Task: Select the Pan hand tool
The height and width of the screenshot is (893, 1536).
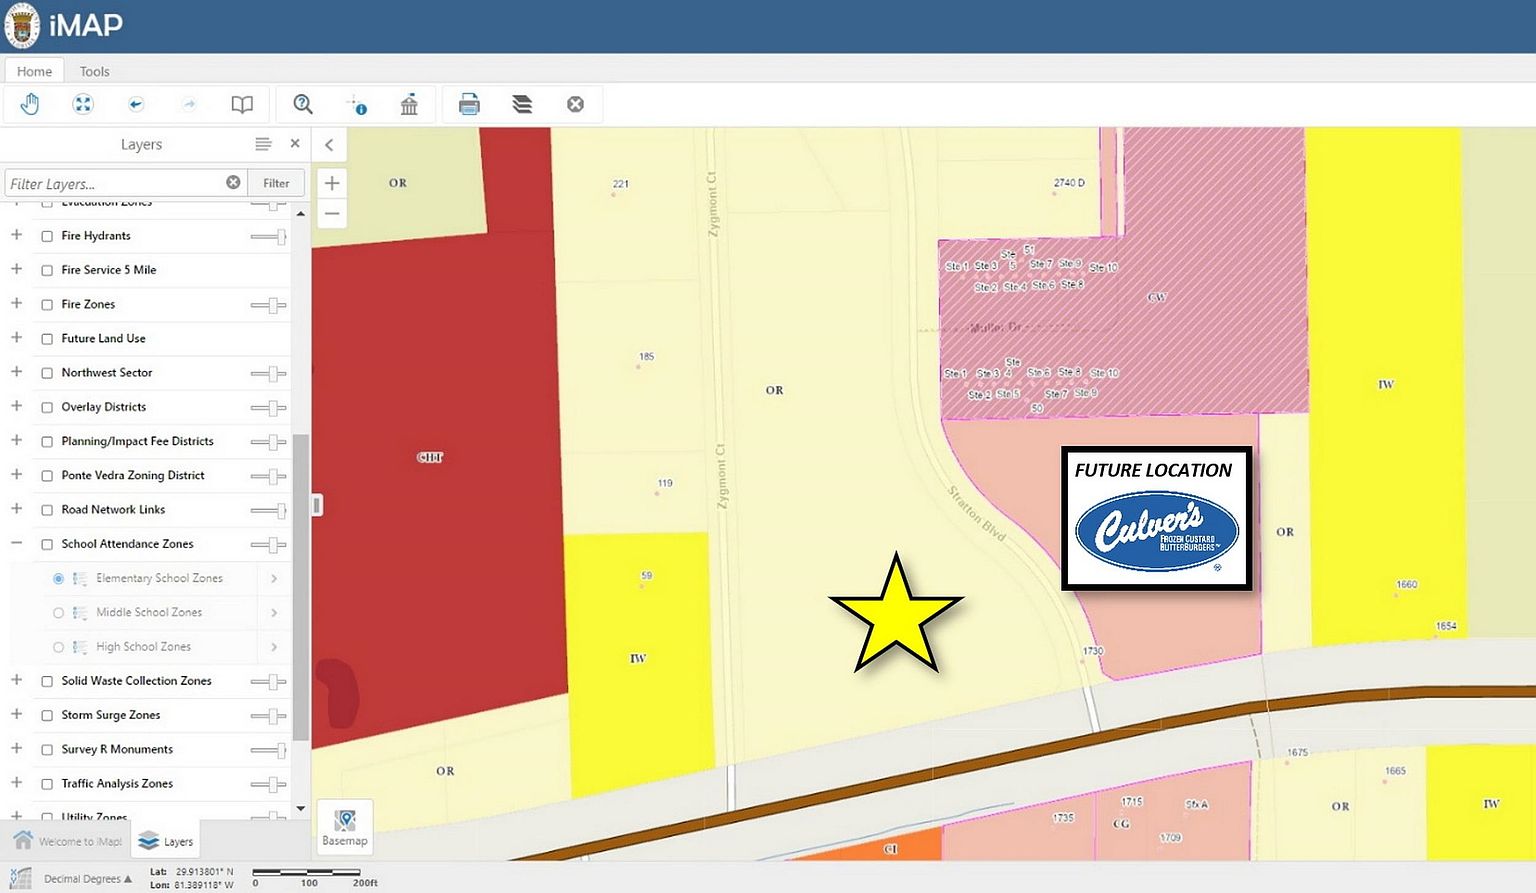Action: tap(29, 104)
